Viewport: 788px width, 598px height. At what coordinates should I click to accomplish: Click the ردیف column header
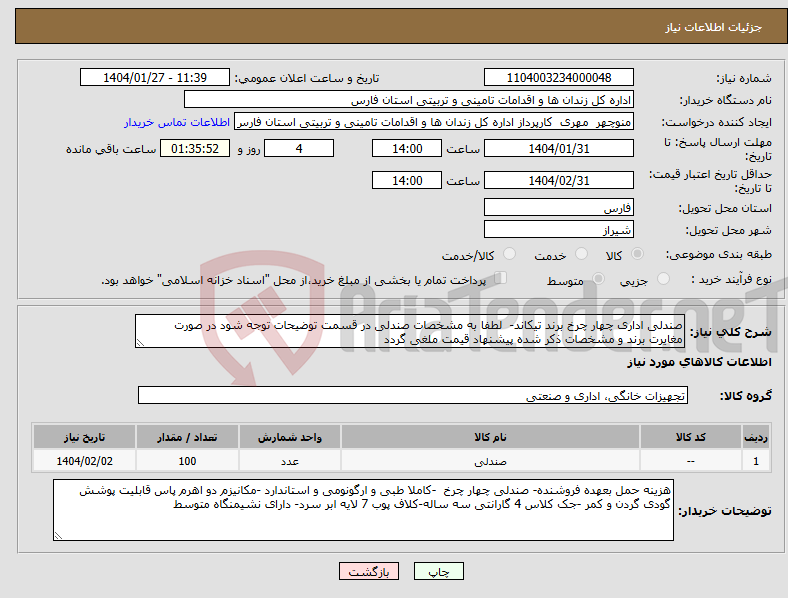coord(756,437)
